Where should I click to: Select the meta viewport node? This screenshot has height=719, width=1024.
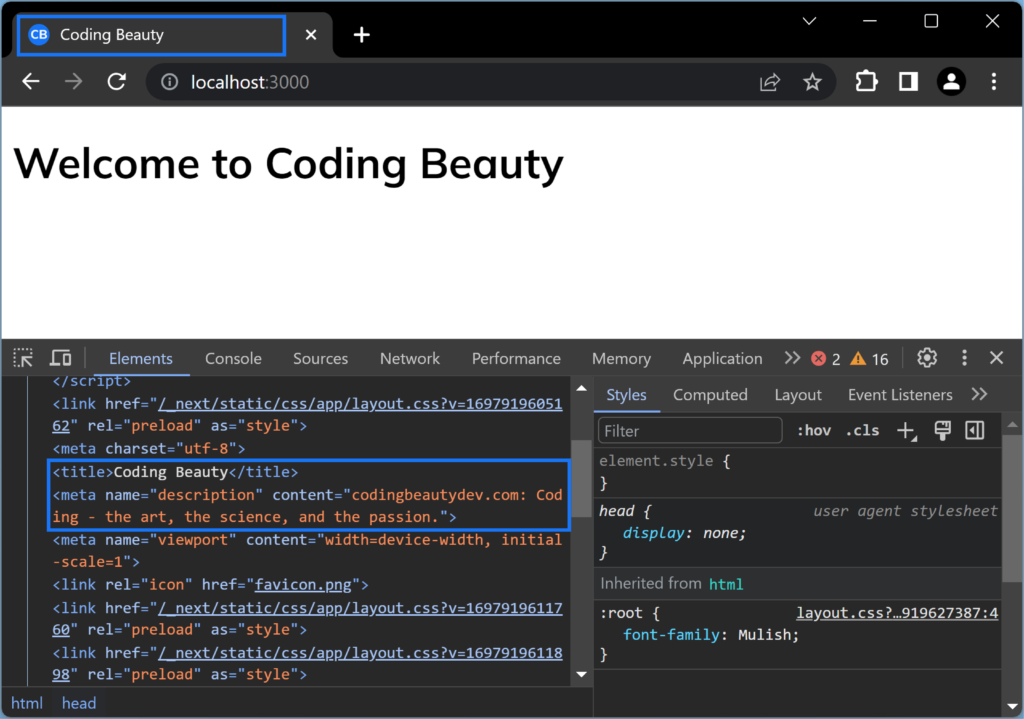(307, 551)
